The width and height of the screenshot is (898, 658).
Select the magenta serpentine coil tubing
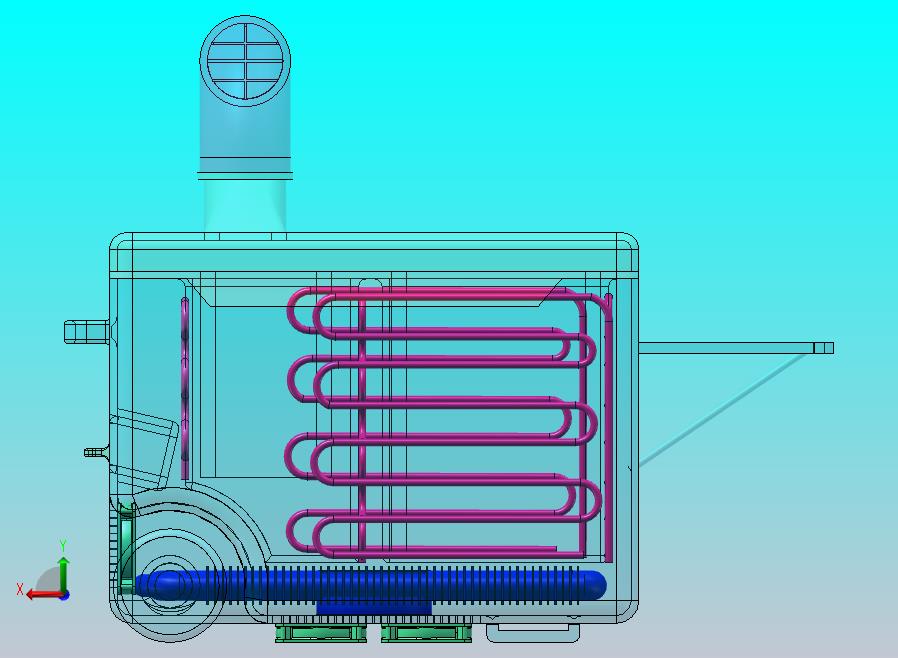click(x=444, y=423)
